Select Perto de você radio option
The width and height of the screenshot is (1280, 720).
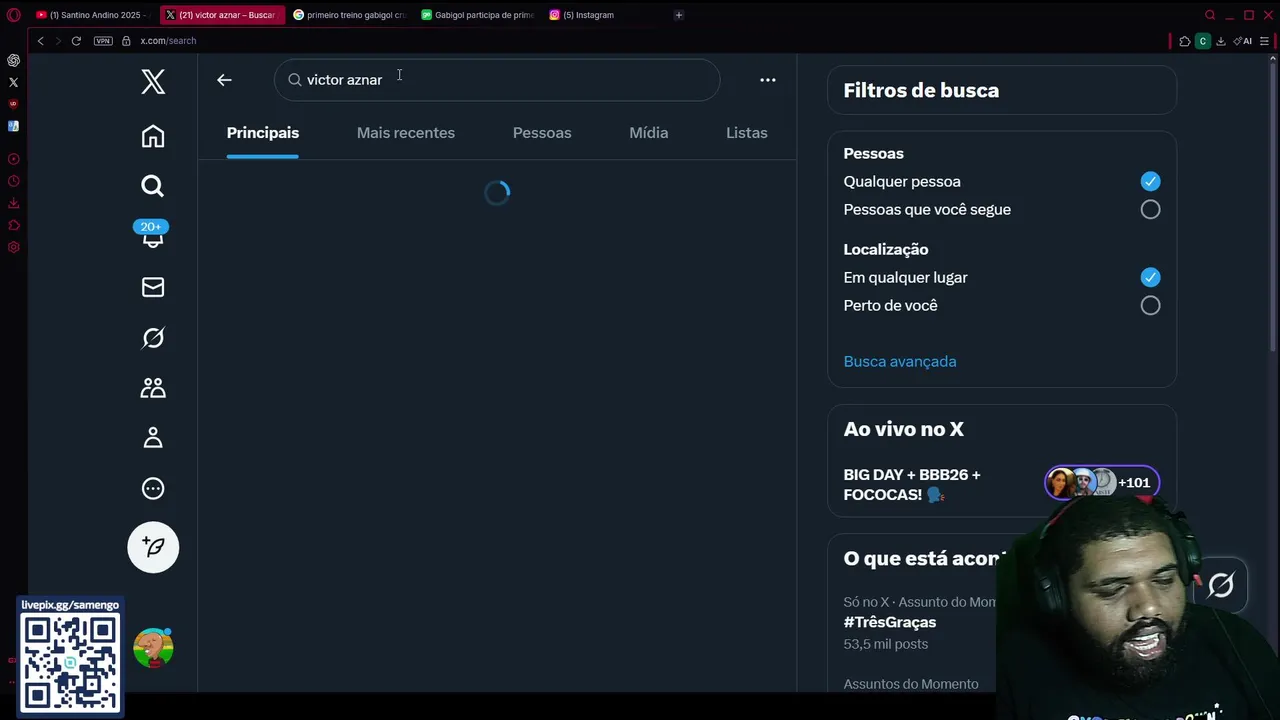[x=1150, y=305]
